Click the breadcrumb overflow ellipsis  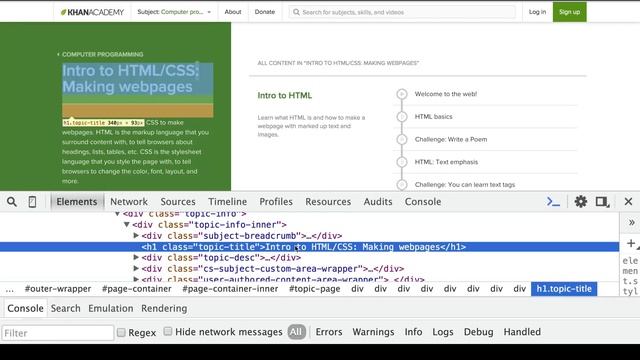10,289
